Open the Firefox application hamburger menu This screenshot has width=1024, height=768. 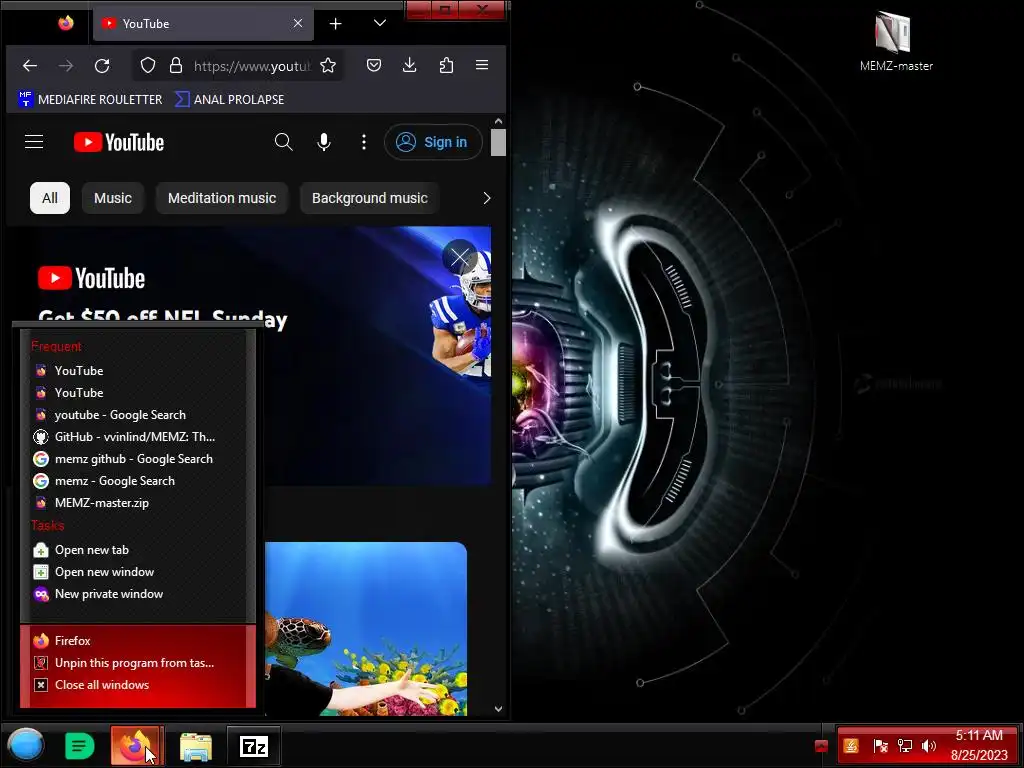(482, 65)
